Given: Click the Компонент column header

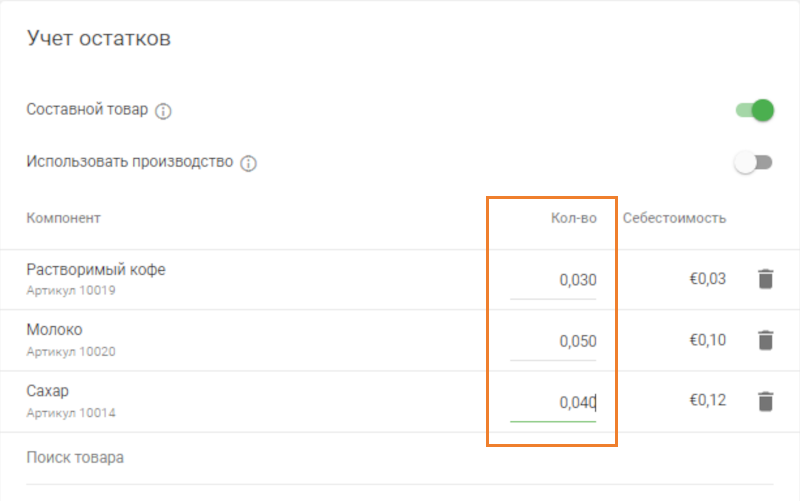Looking at the screenshot, I should [x=64, y=218].
